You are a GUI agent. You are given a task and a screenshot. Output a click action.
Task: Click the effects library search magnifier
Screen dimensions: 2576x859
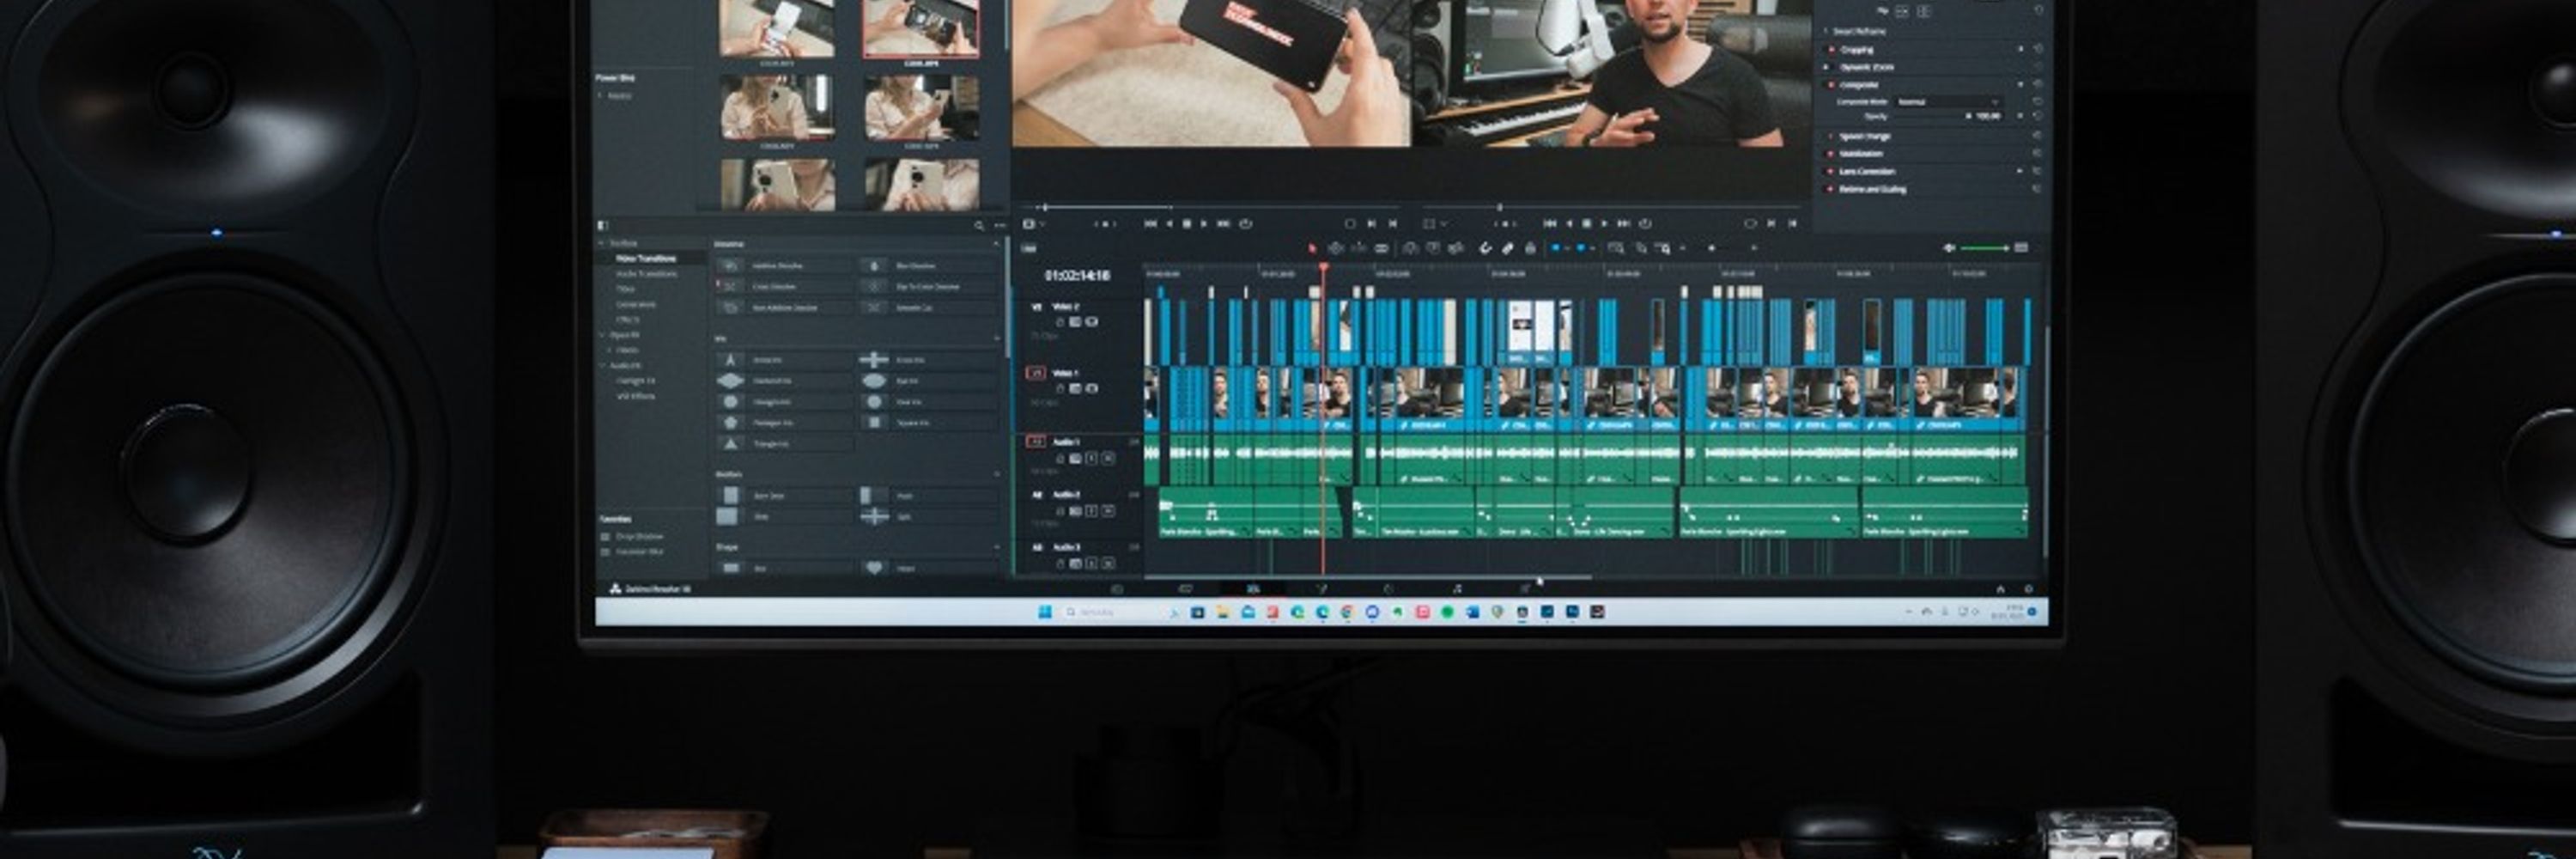coord(979,226)
